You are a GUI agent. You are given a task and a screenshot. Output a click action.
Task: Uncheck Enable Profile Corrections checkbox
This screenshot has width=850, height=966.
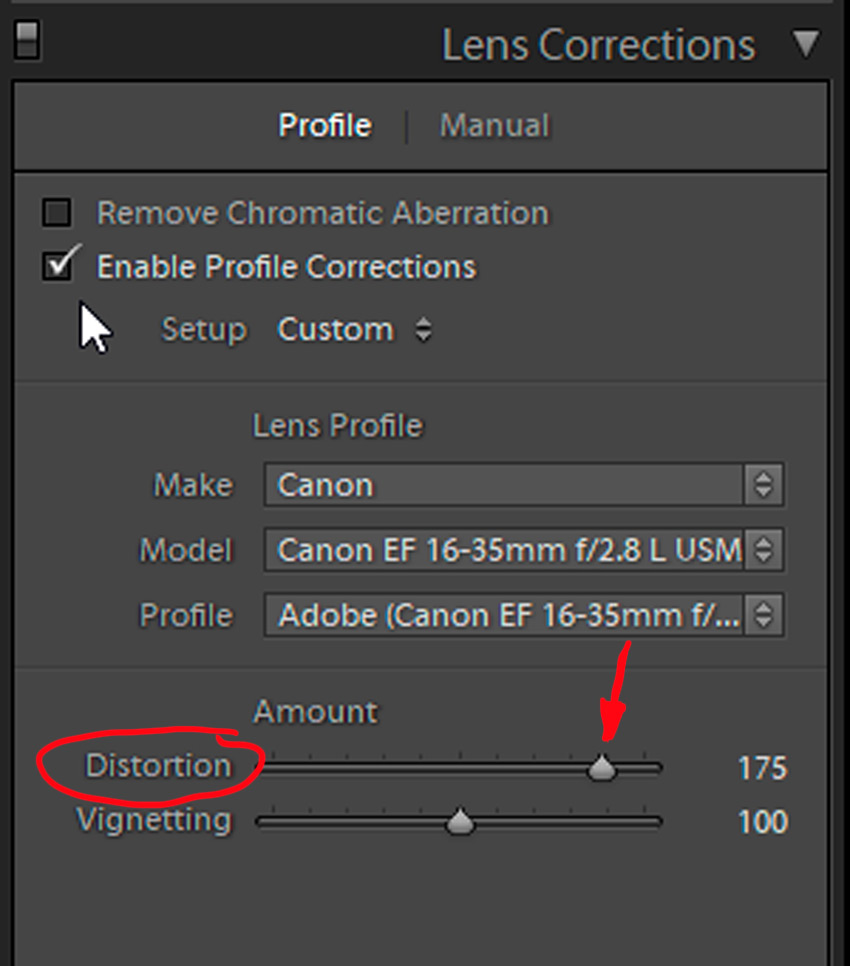pos(58,266)
